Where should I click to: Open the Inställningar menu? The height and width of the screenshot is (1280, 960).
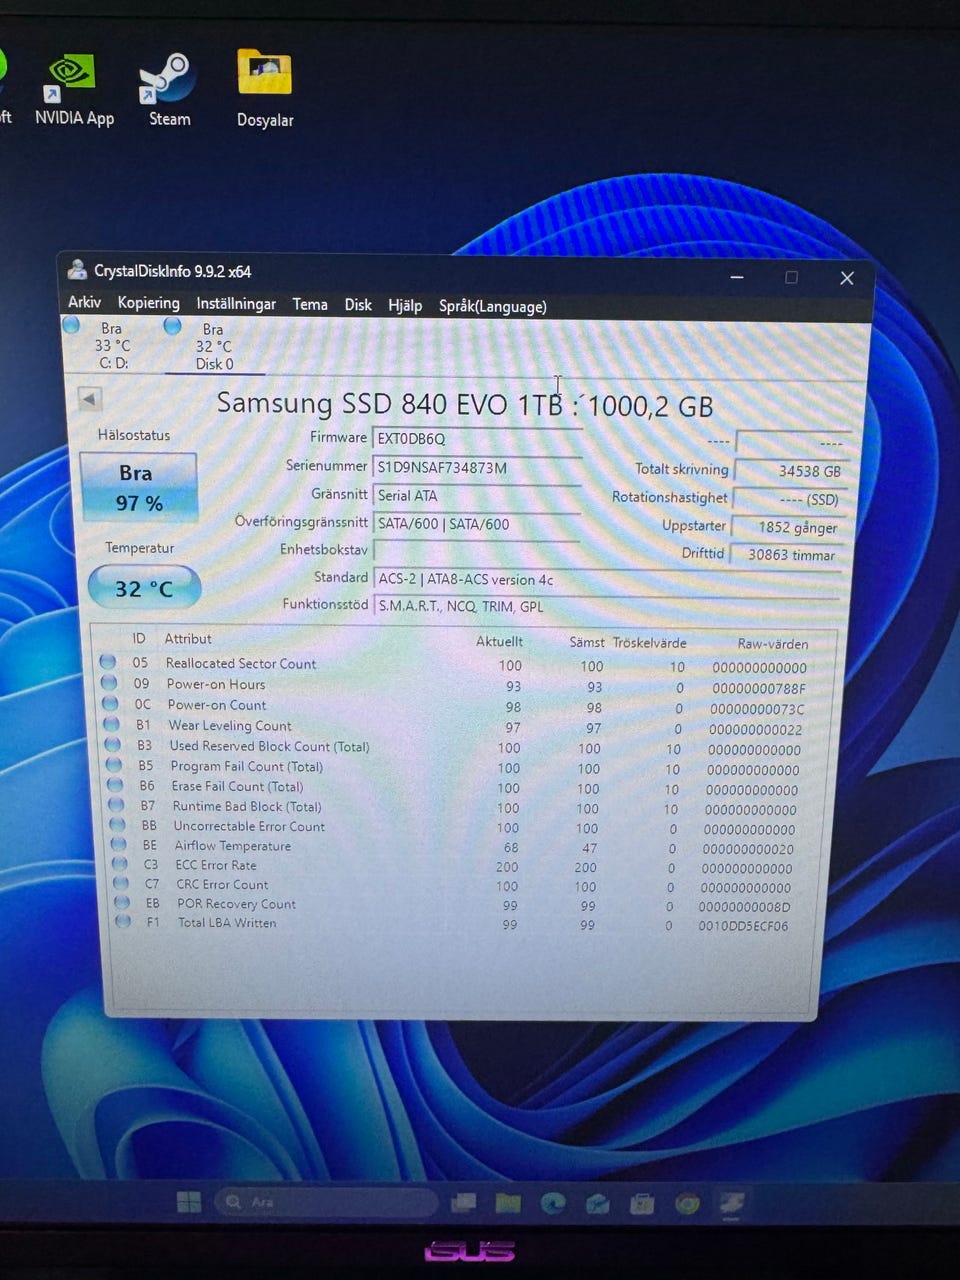point(236,304)
